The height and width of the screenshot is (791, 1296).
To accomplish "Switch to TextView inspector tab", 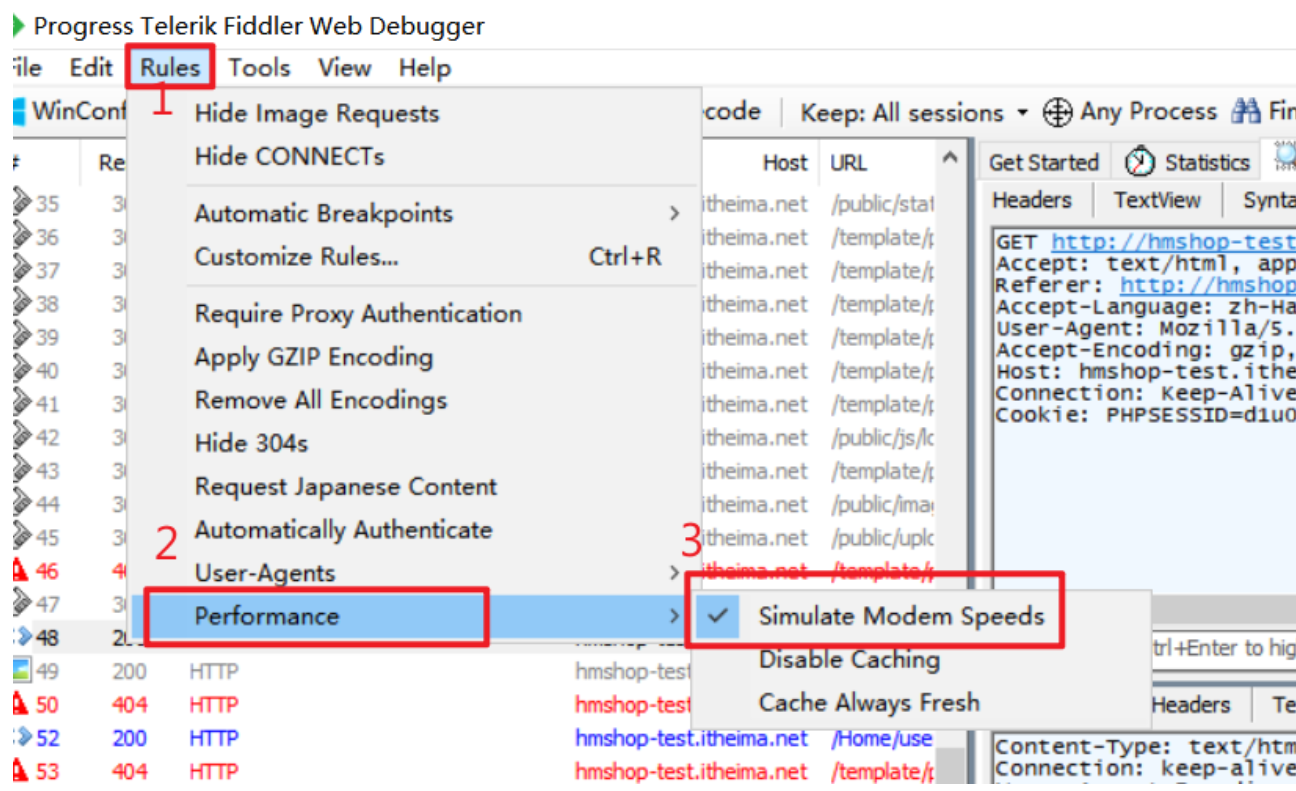I will tap(1158, 200).
